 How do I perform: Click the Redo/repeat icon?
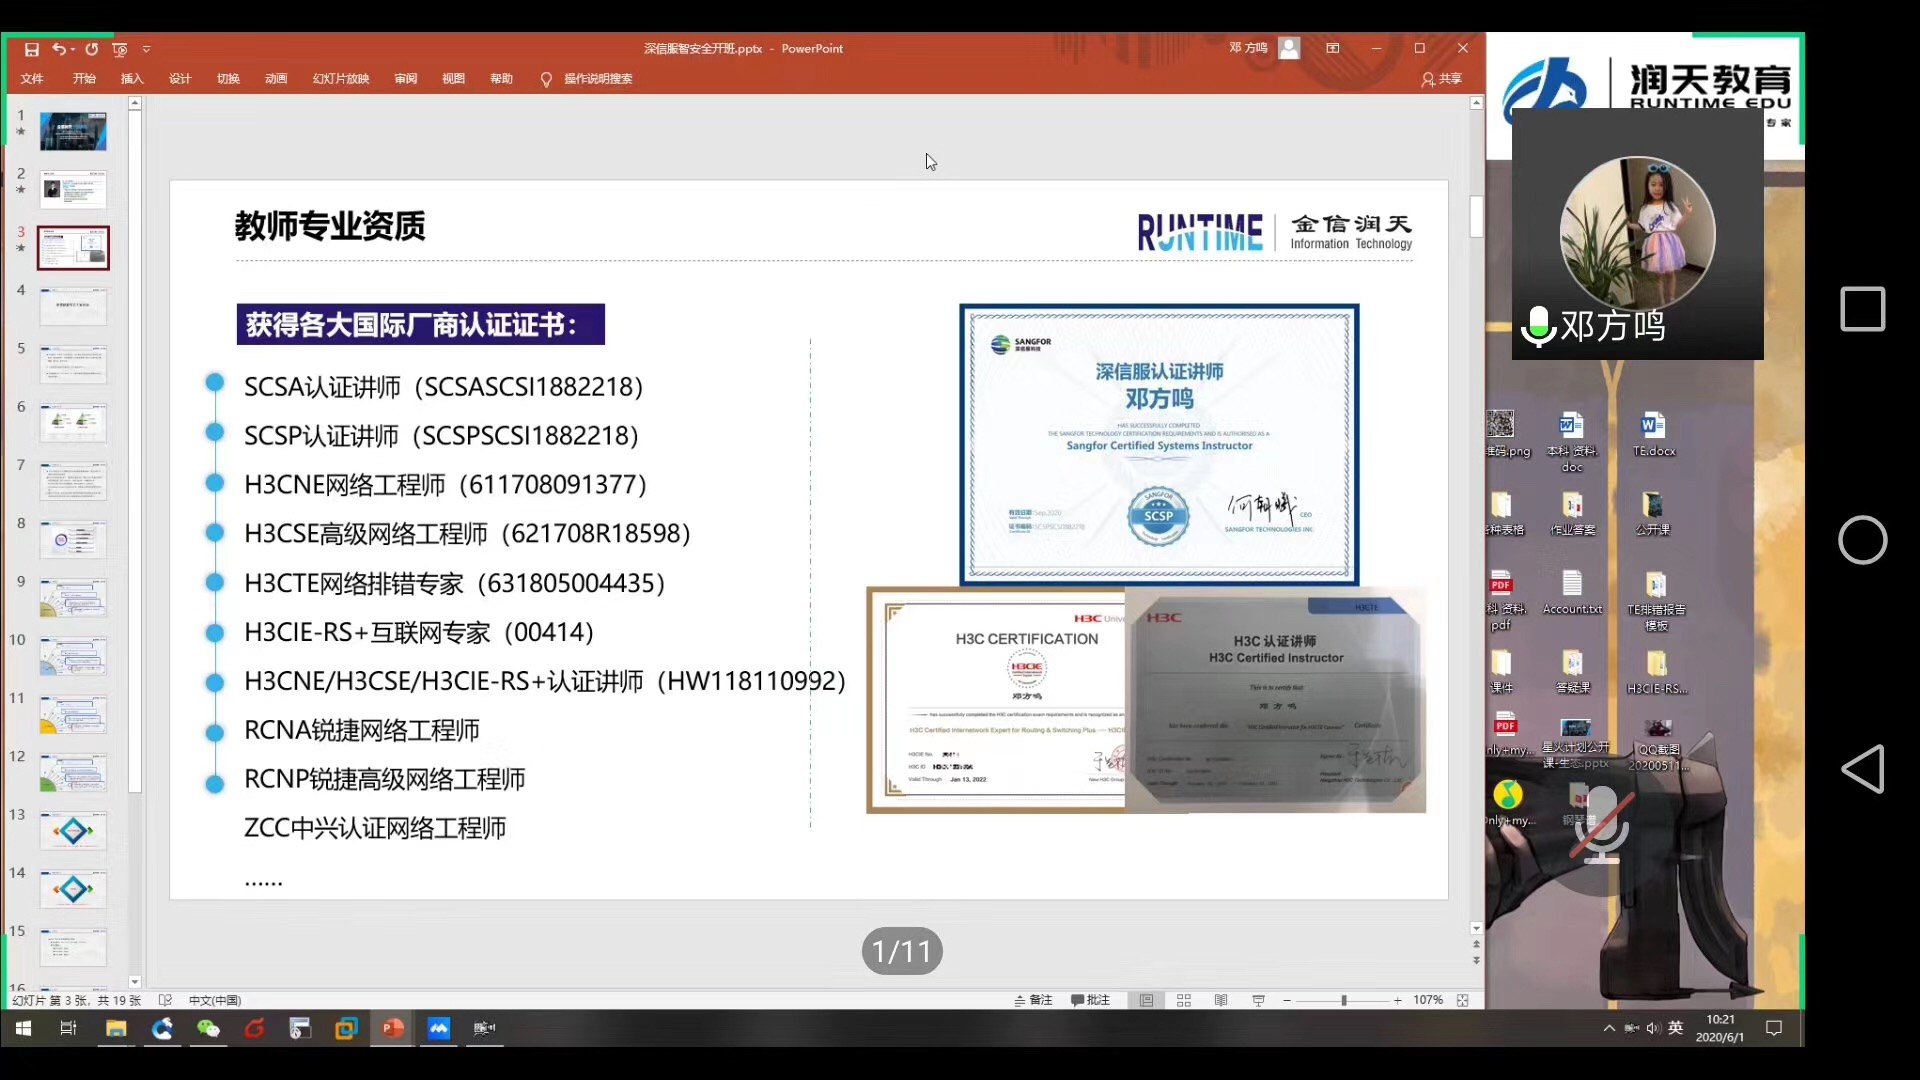pyautogui.click(x=92, y=49)
